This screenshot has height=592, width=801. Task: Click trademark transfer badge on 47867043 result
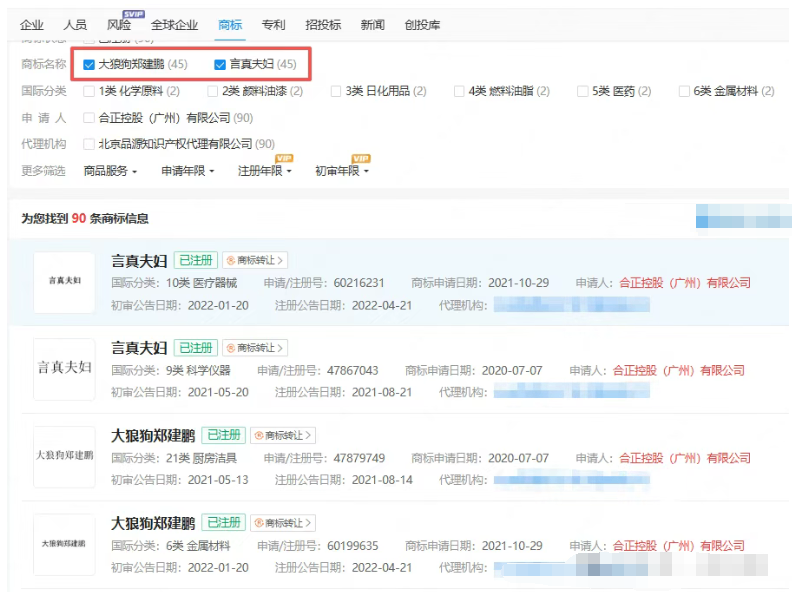point(254,348)
